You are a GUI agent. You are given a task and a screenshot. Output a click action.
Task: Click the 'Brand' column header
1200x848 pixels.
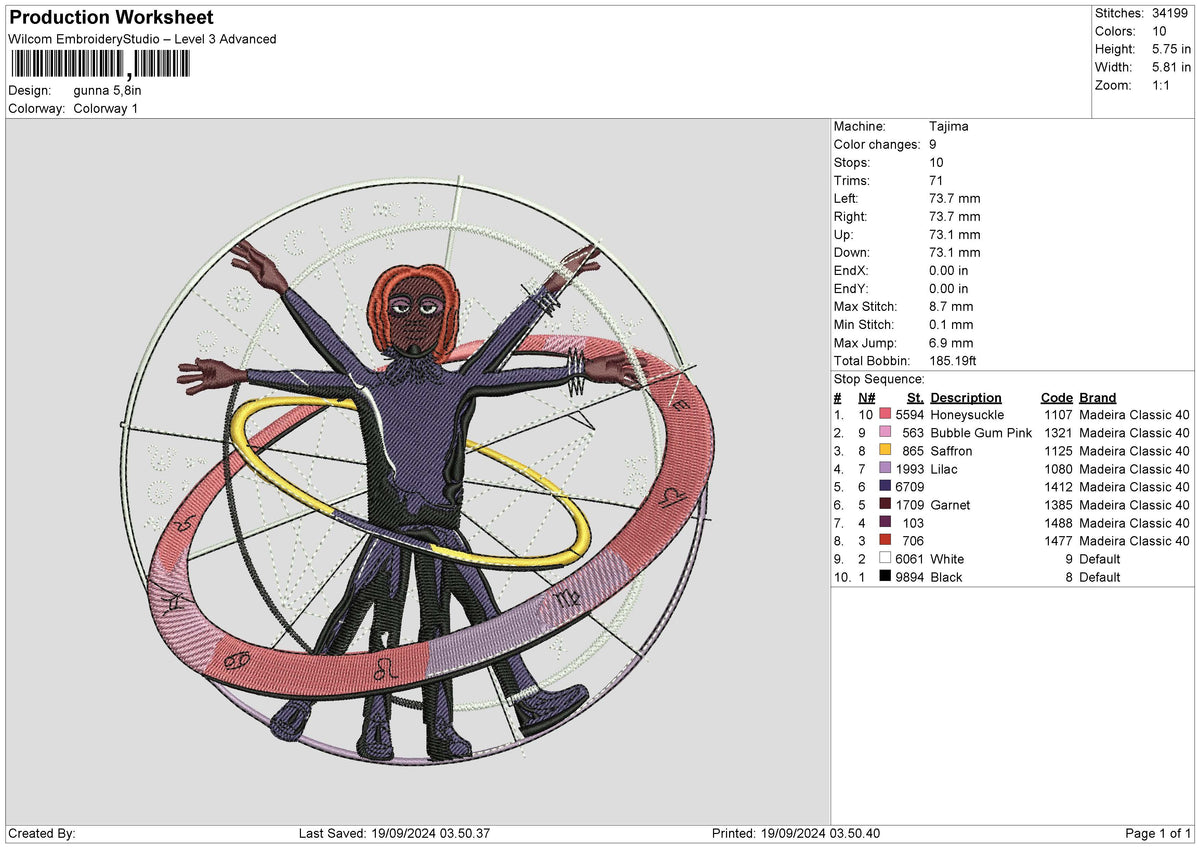1098,397
